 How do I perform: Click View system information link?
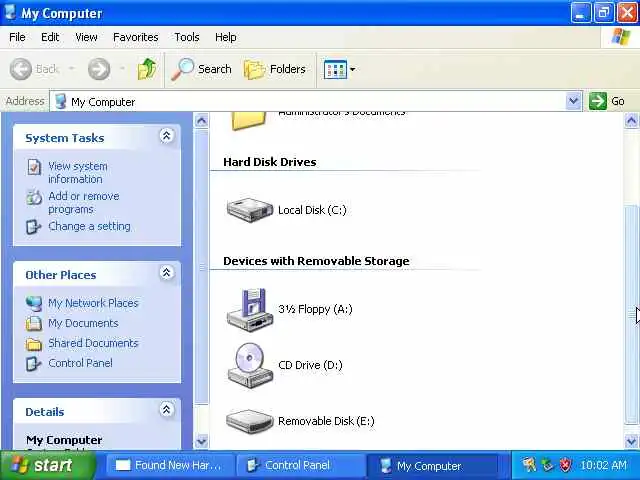pos(78,173)
